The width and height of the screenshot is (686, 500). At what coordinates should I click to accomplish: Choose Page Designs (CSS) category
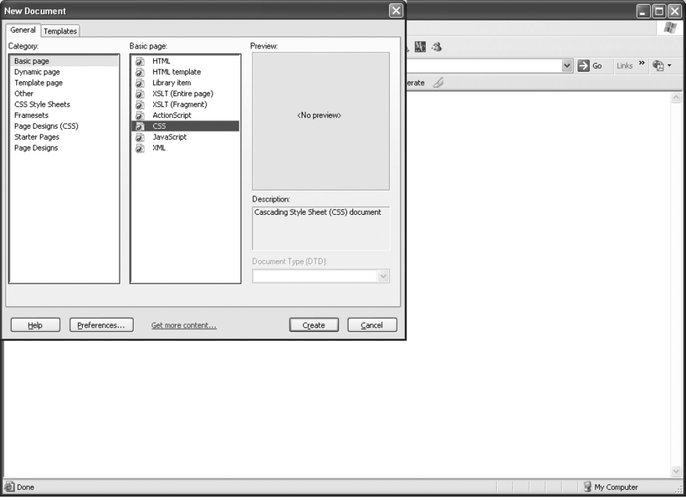[46, 126]
